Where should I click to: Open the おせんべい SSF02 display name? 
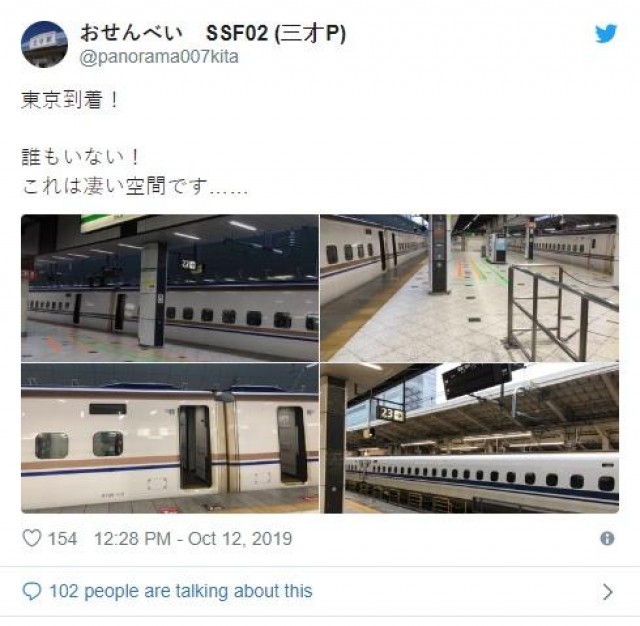pyautogui.click(x=213, y=33)
